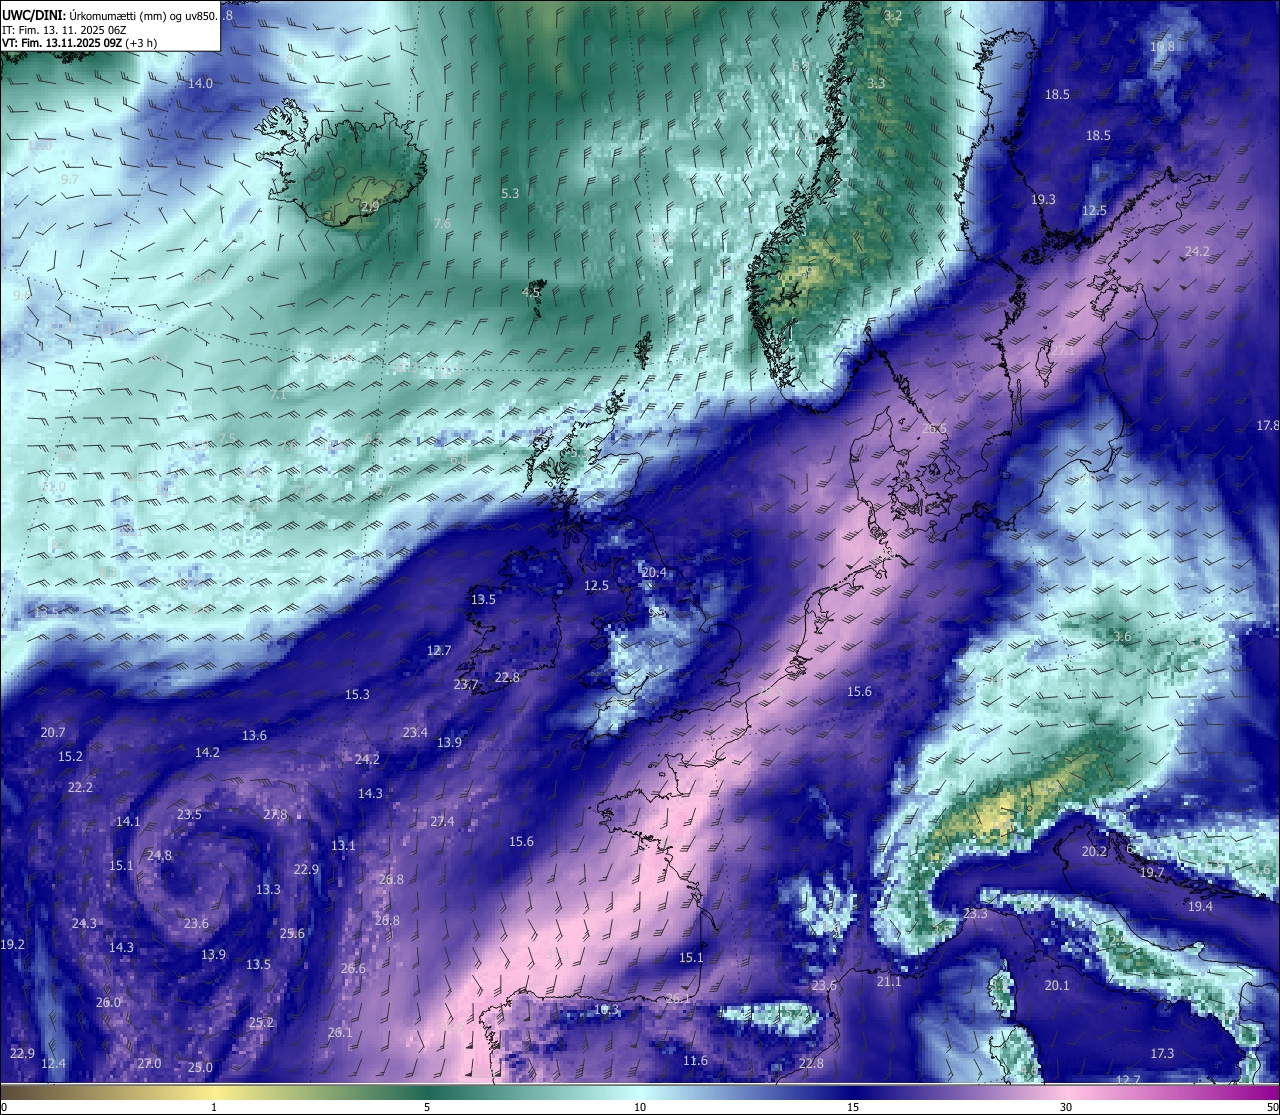This screenshot has width=1280, height=1115.
Task: Click the 21.1 value on the Mediterranean coast
Action: [889, 982]
